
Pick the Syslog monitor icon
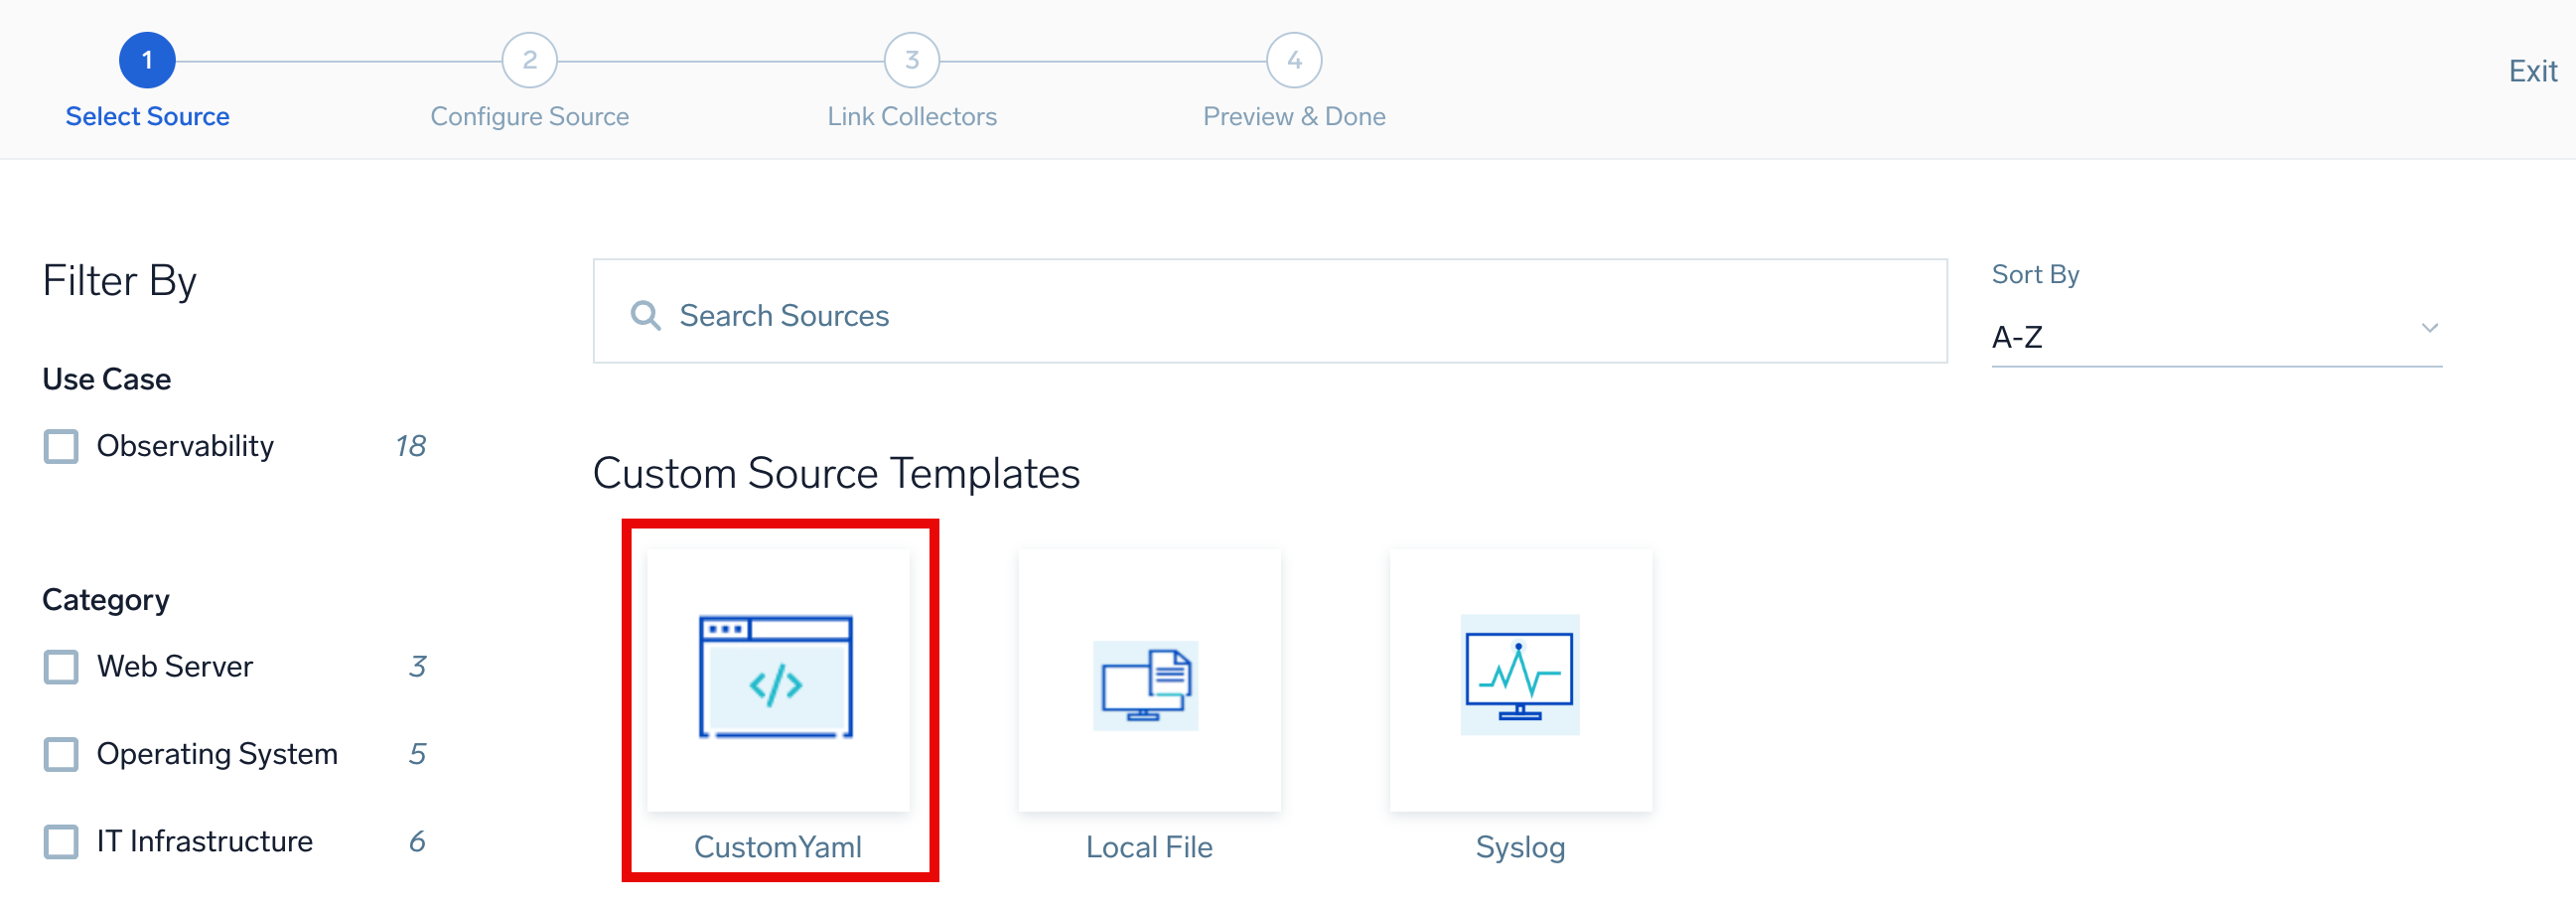tap(1519, 676)
